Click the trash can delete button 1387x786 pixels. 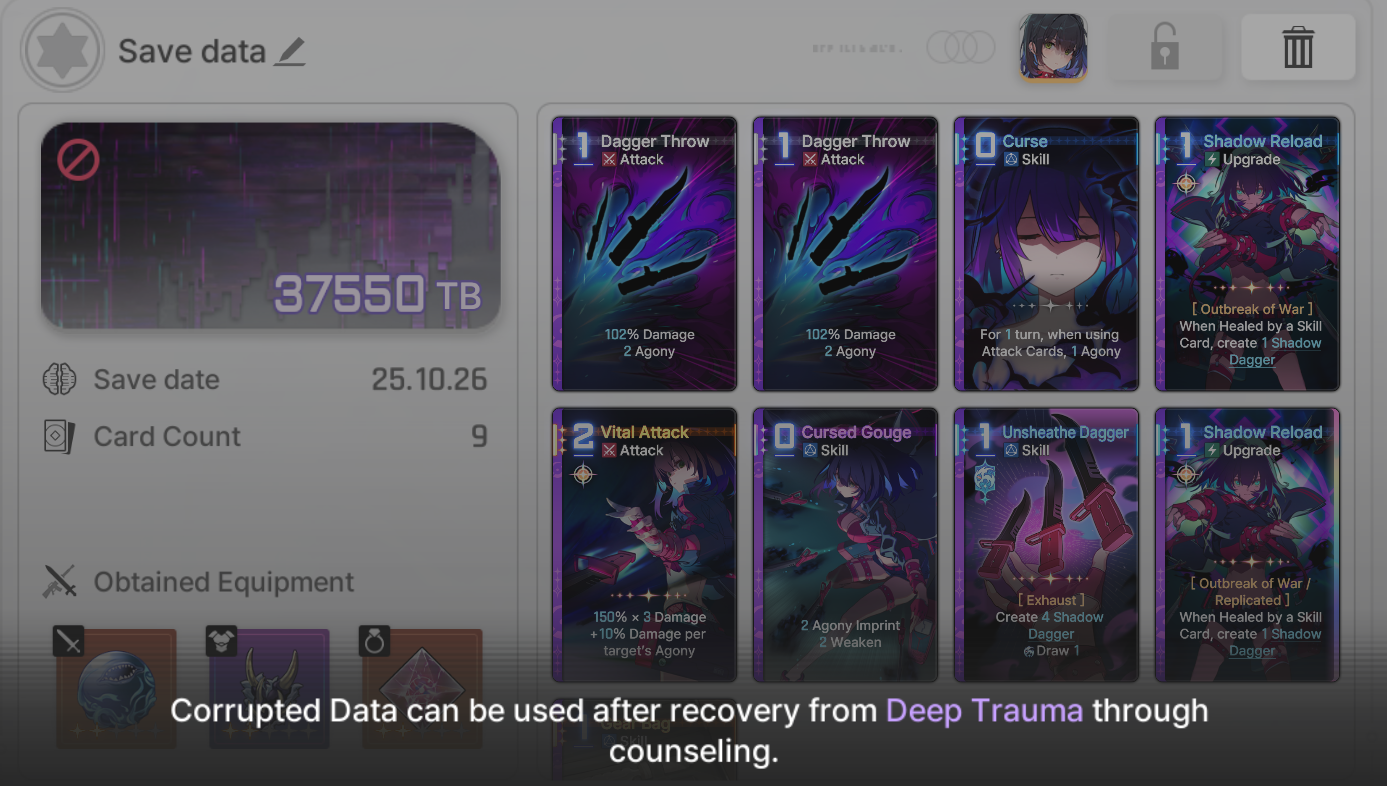click(1298, 47)
